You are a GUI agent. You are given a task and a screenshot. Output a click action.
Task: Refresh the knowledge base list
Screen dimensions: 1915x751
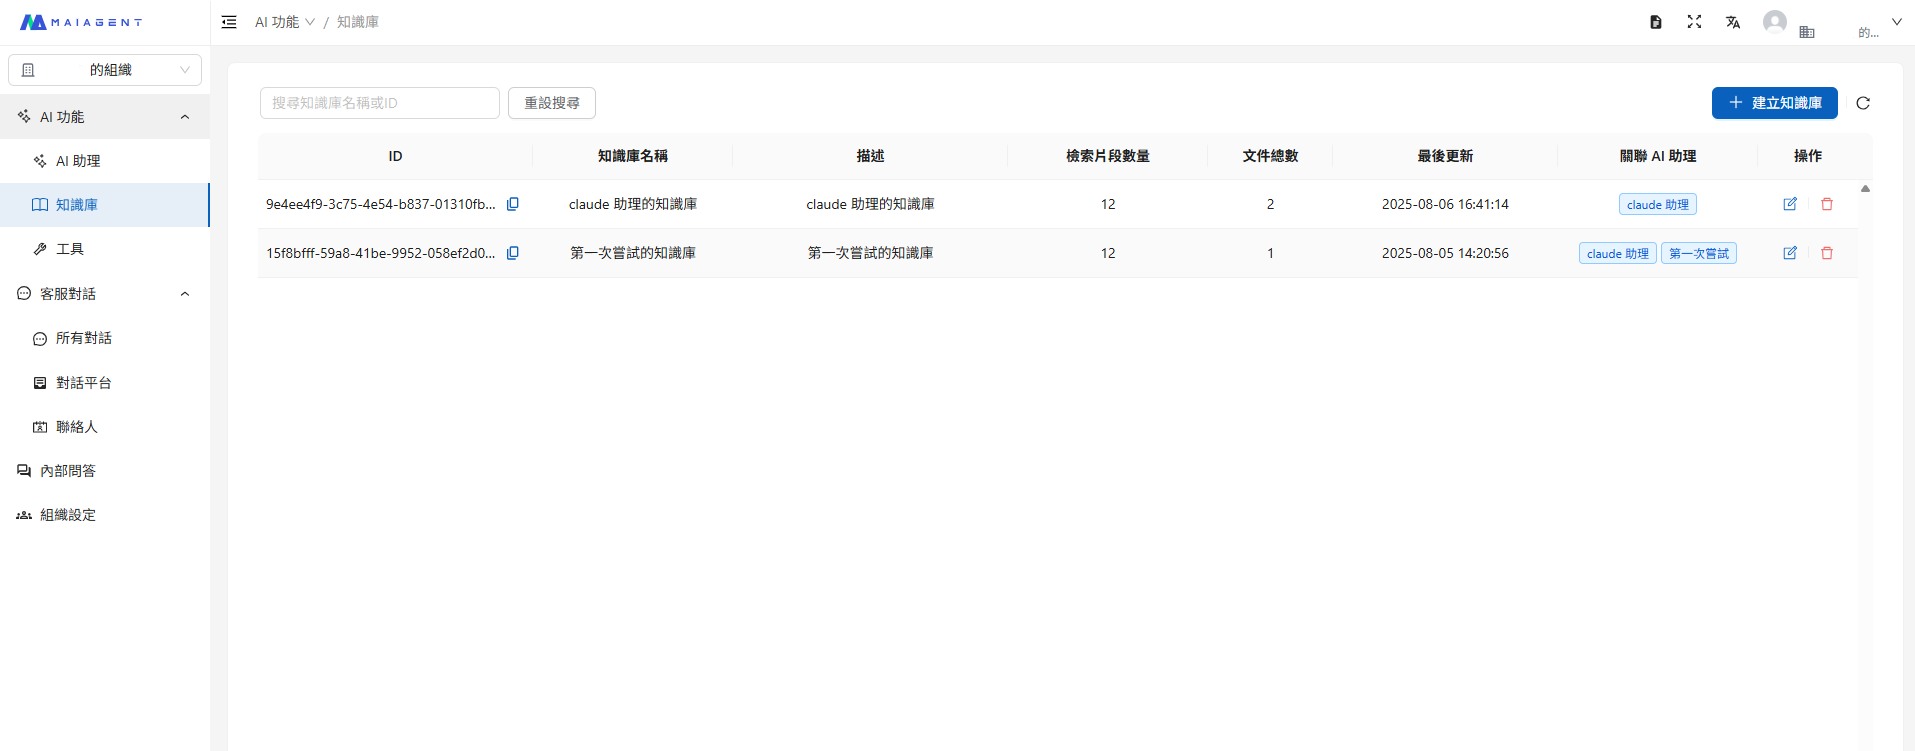click(x=1863, y=103)
